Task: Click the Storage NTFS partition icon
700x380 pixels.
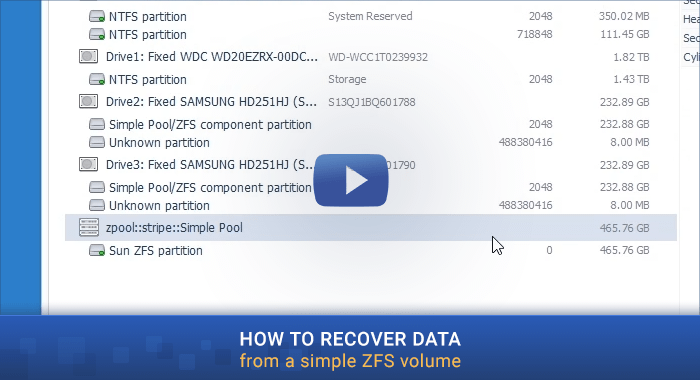Action: coord(97,79)
